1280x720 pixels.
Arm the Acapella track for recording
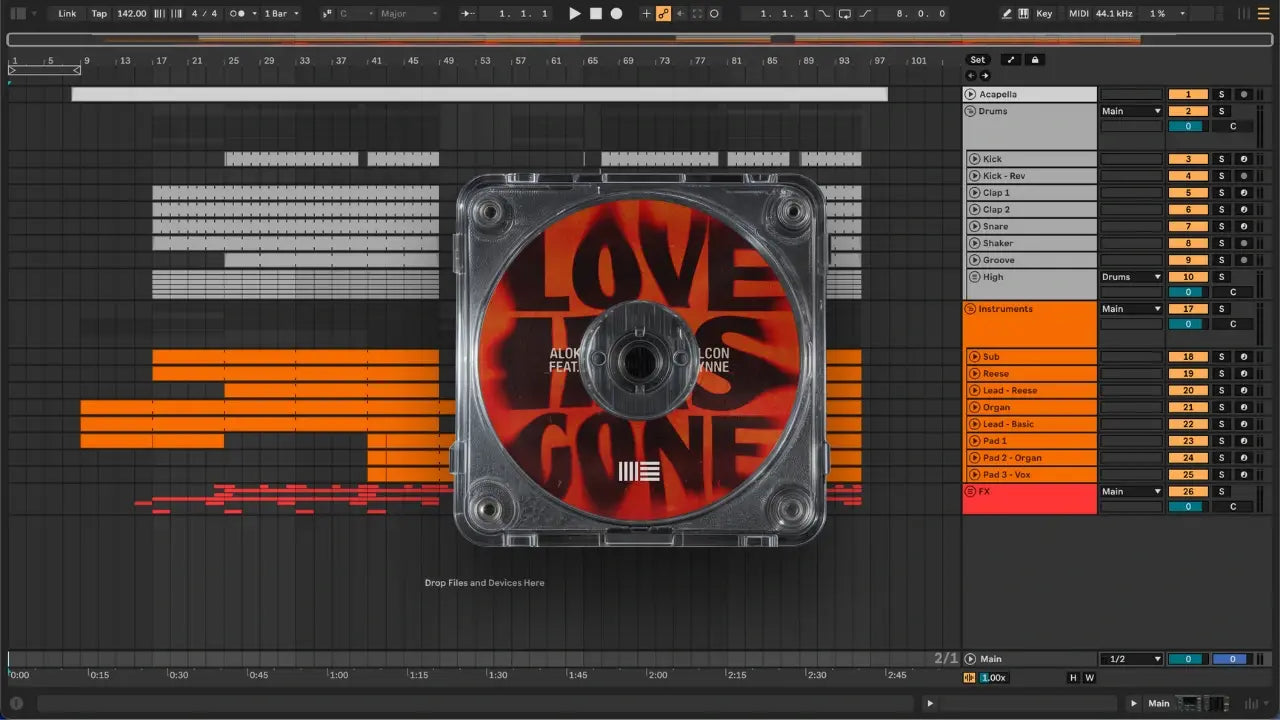click(x=1243, y=94)
